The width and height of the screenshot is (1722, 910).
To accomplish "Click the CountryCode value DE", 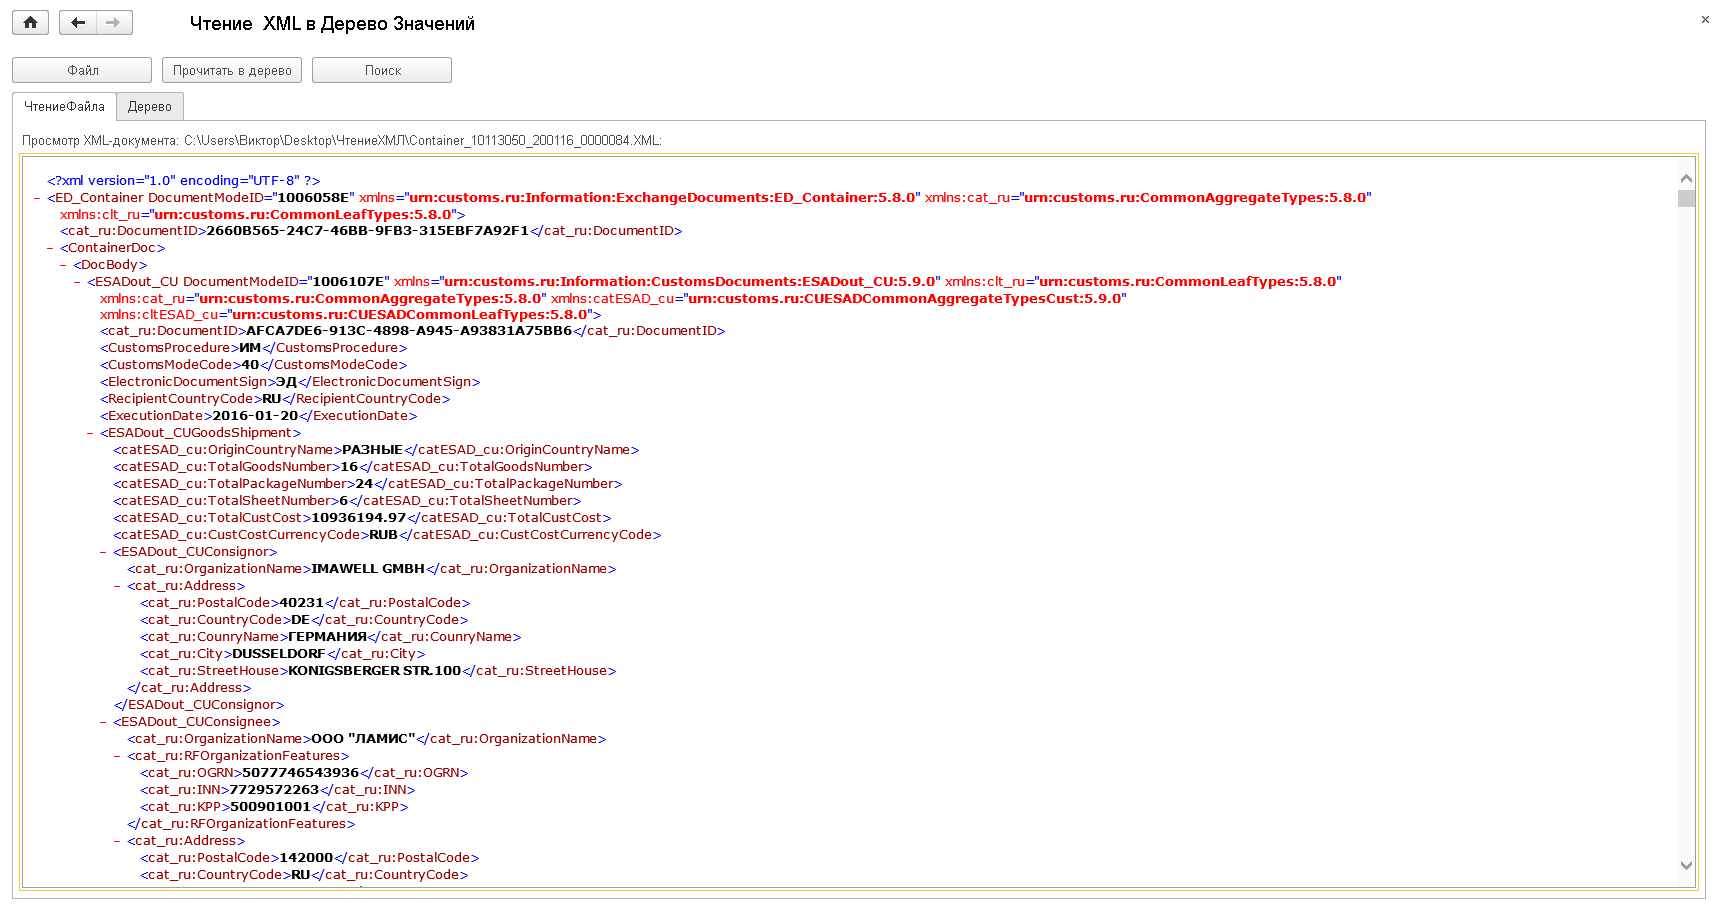I will 300,620.
